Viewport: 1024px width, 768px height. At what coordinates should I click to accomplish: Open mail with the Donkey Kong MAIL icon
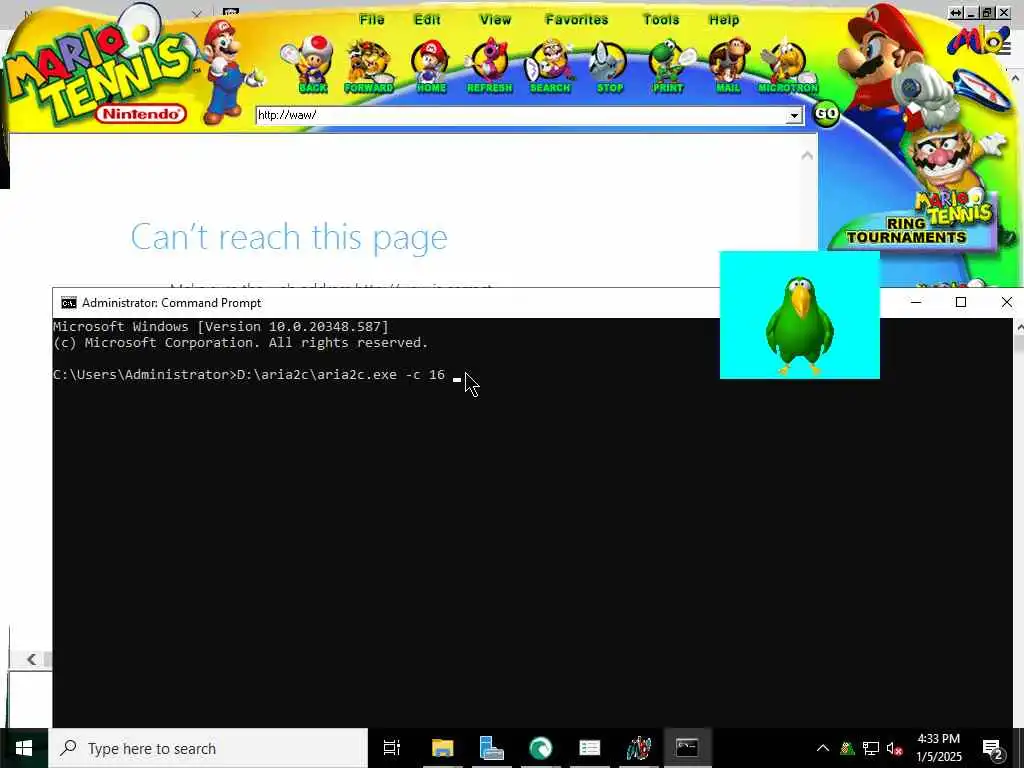(x=728, y=65)
